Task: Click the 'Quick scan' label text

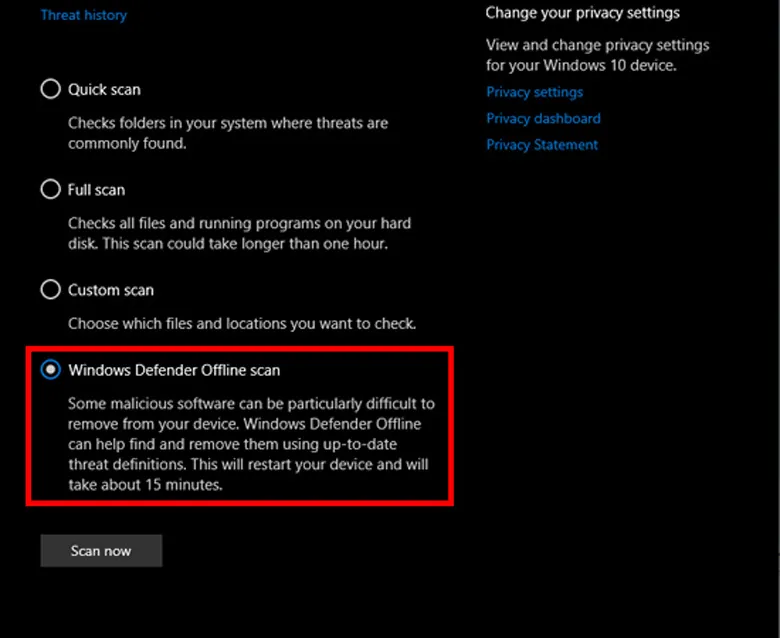Action: [104, 90]
